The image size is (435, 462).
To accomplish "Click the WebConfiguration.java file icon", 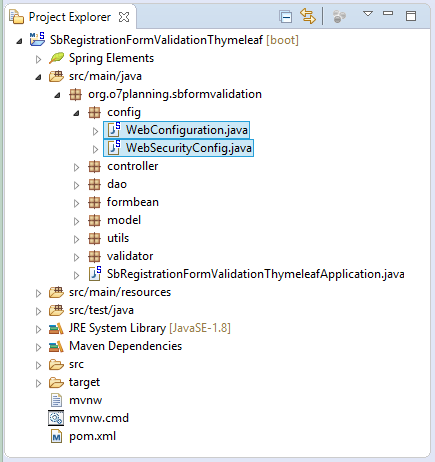I will click(x=114, y=130).
